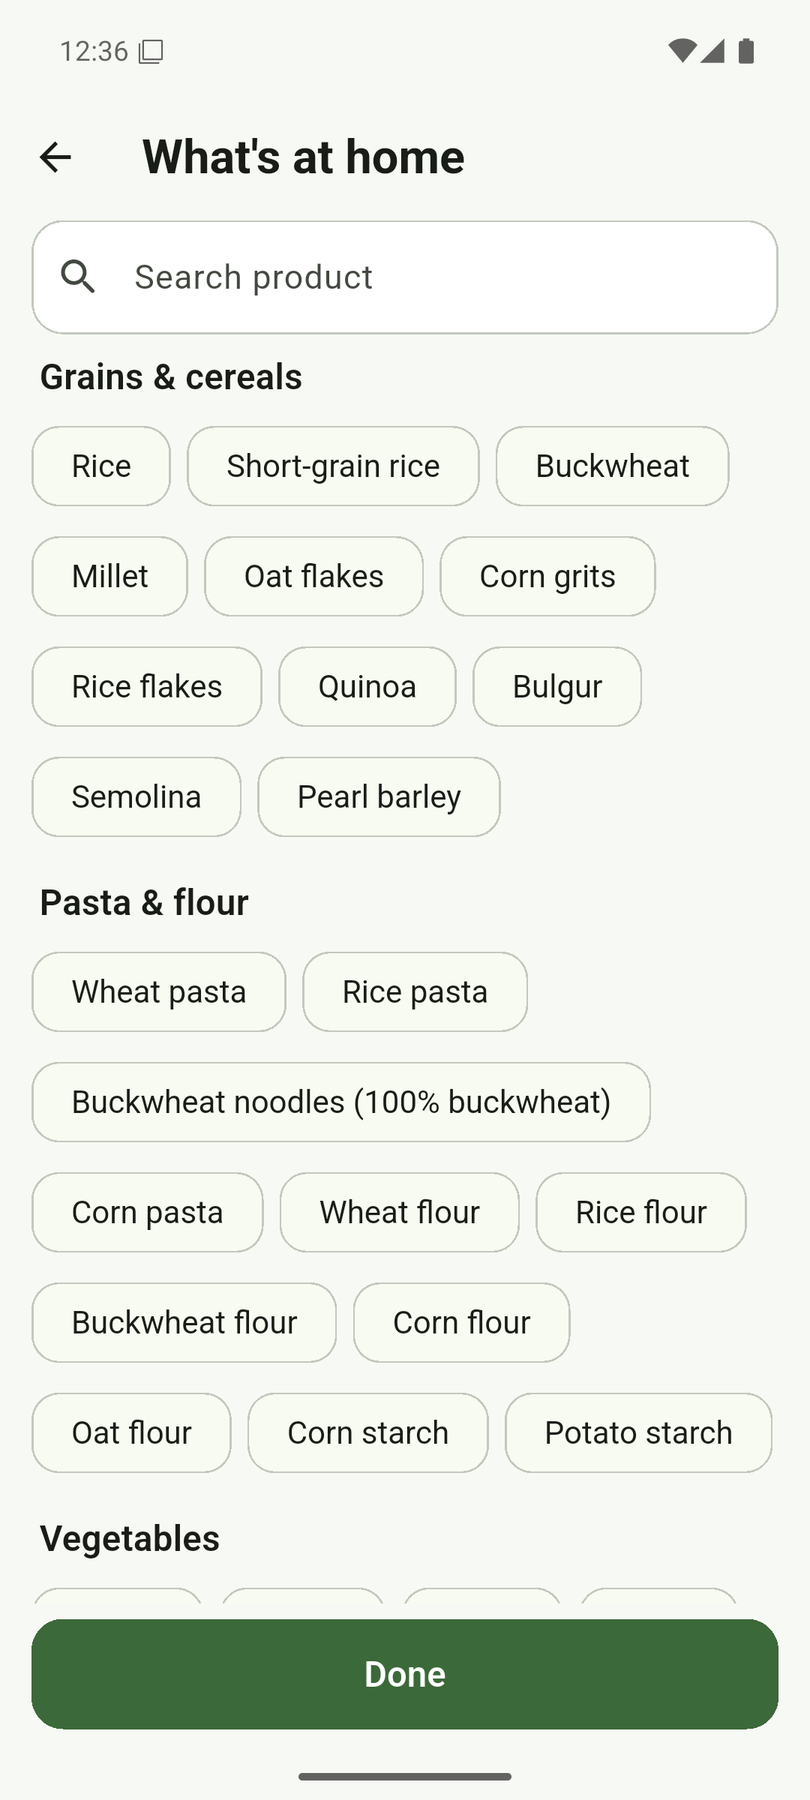The height and width of the screenshot is (1800, 810).
Task: Toggle the Buckwheat chip
Action: click(x=612, y=466)
